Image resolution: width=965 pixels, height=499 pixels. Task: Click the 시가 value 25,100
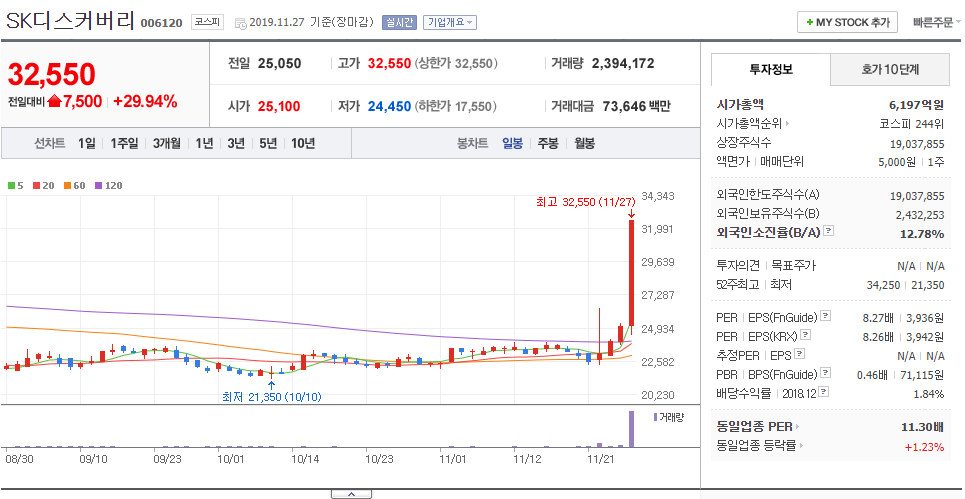(279, 106)
